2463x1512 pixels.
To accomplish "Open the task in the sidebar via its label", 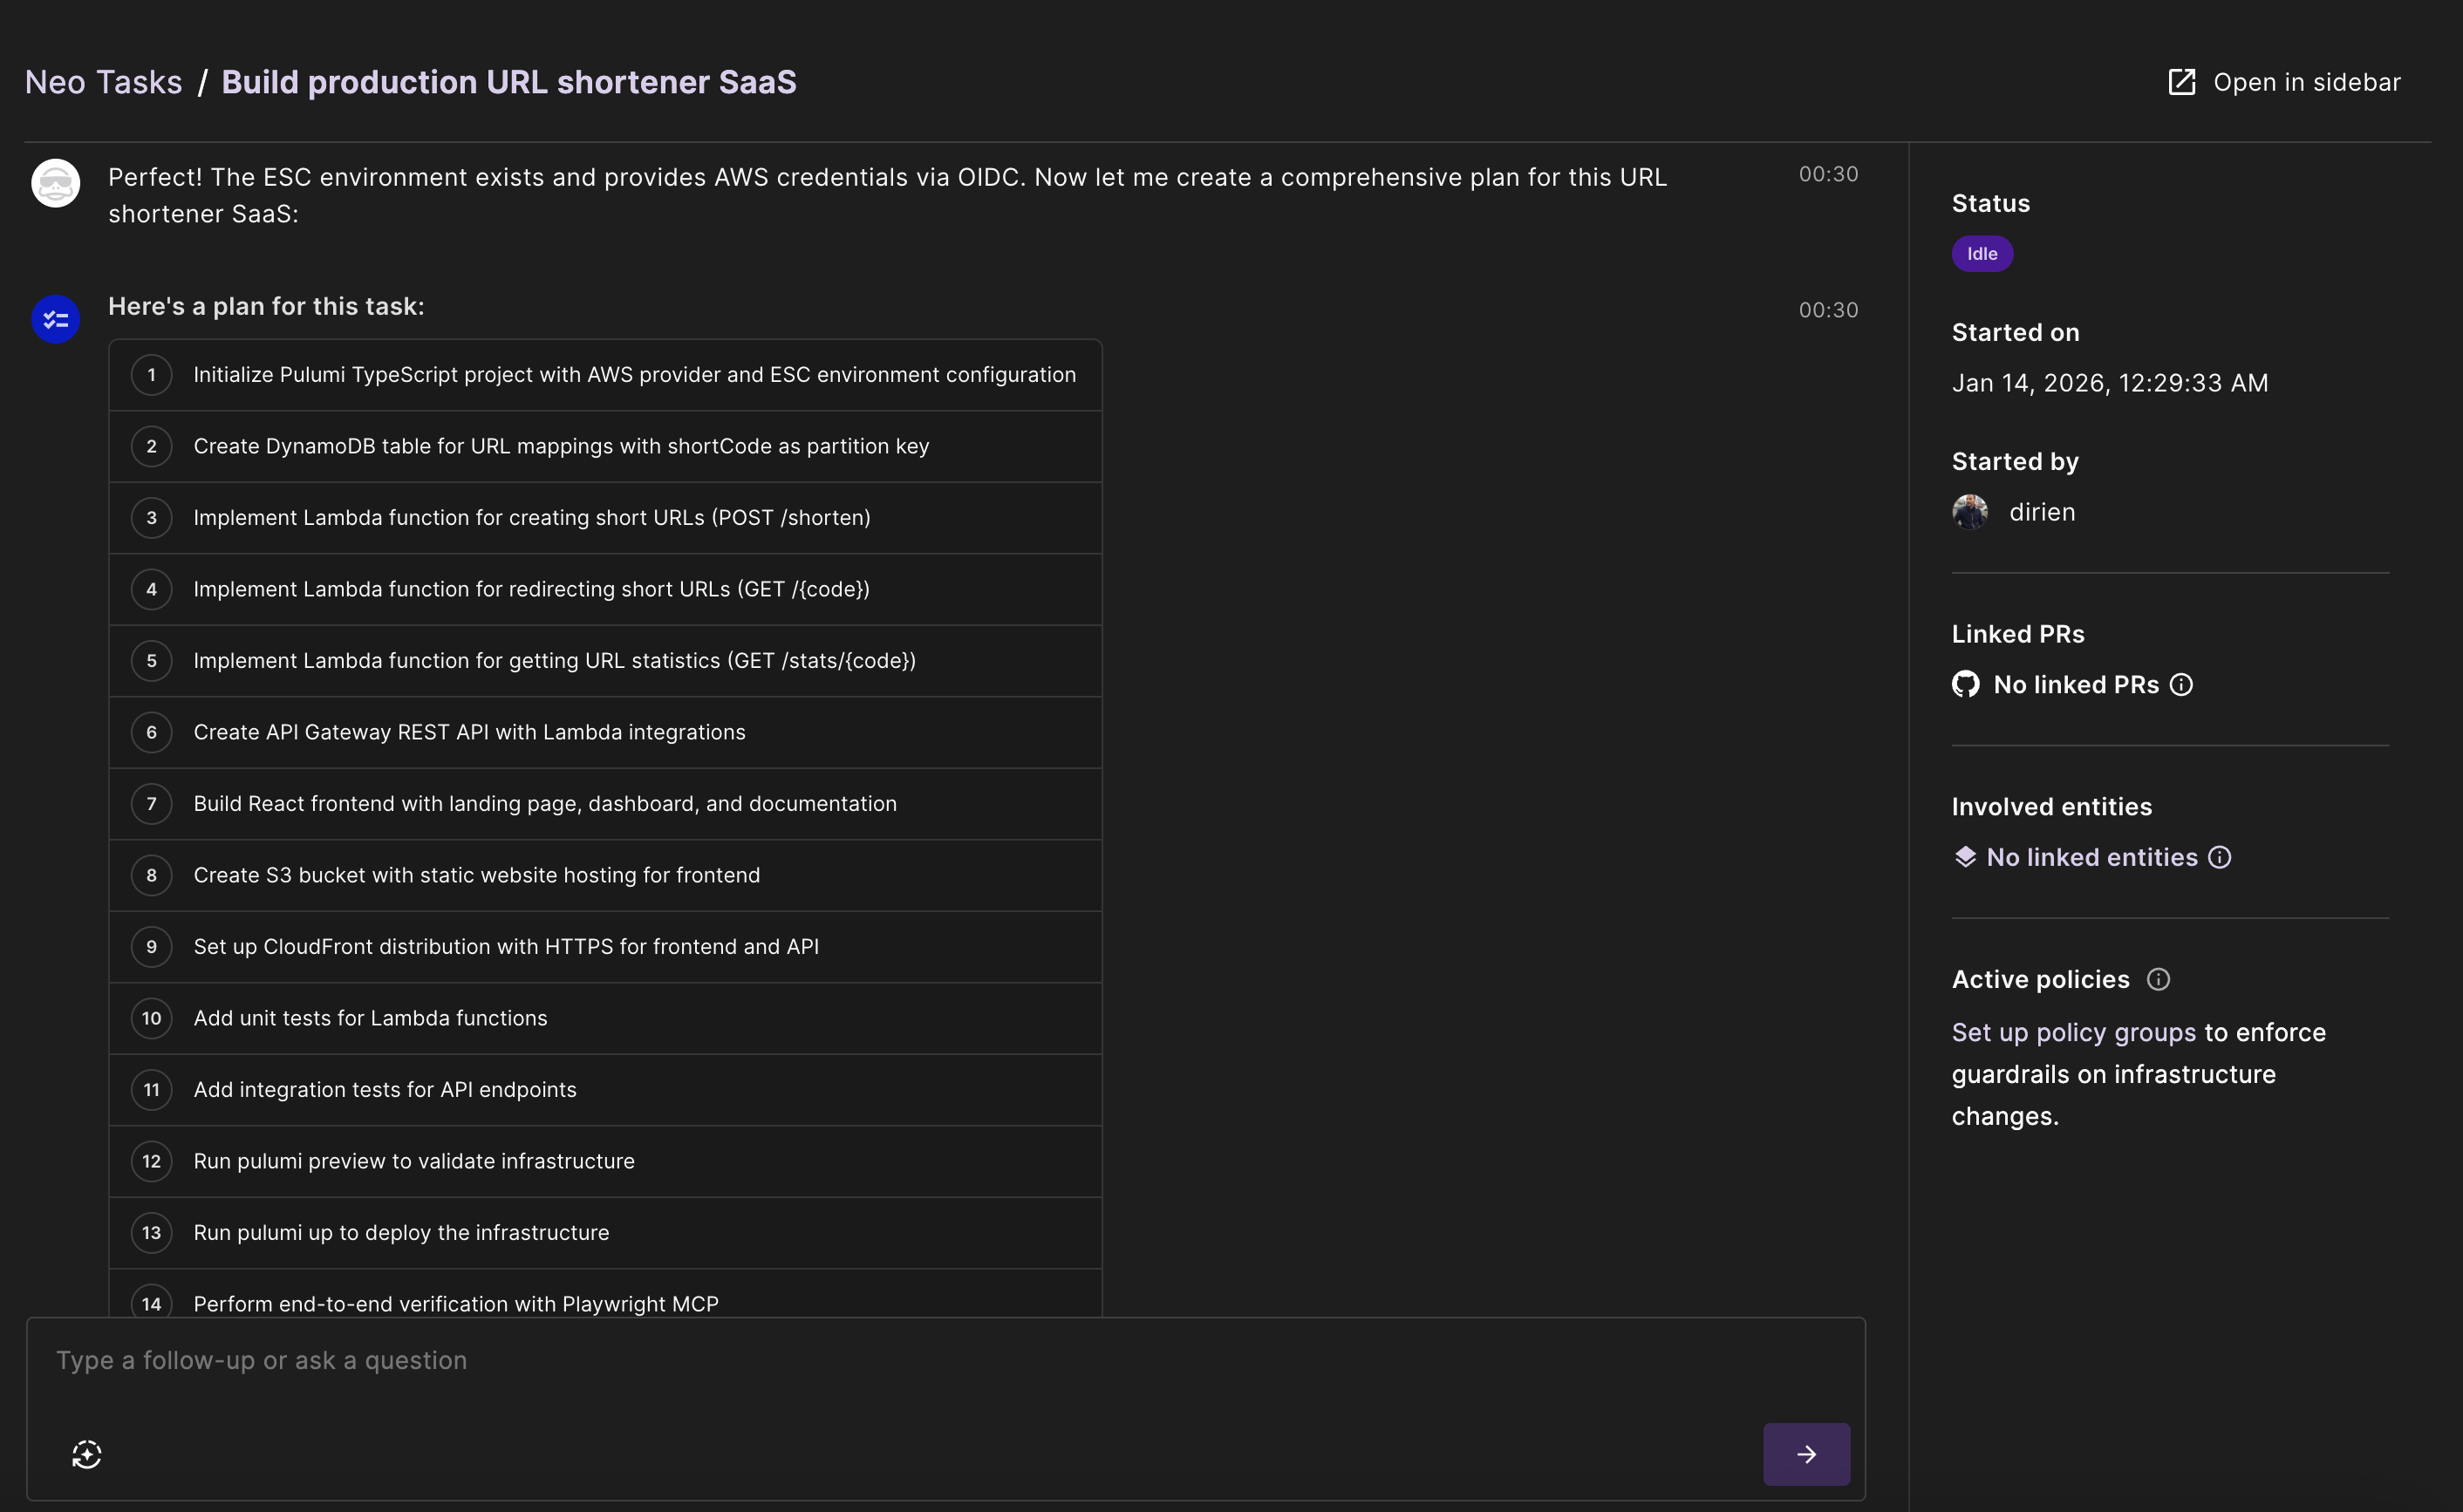I will tap(2306, 82).
